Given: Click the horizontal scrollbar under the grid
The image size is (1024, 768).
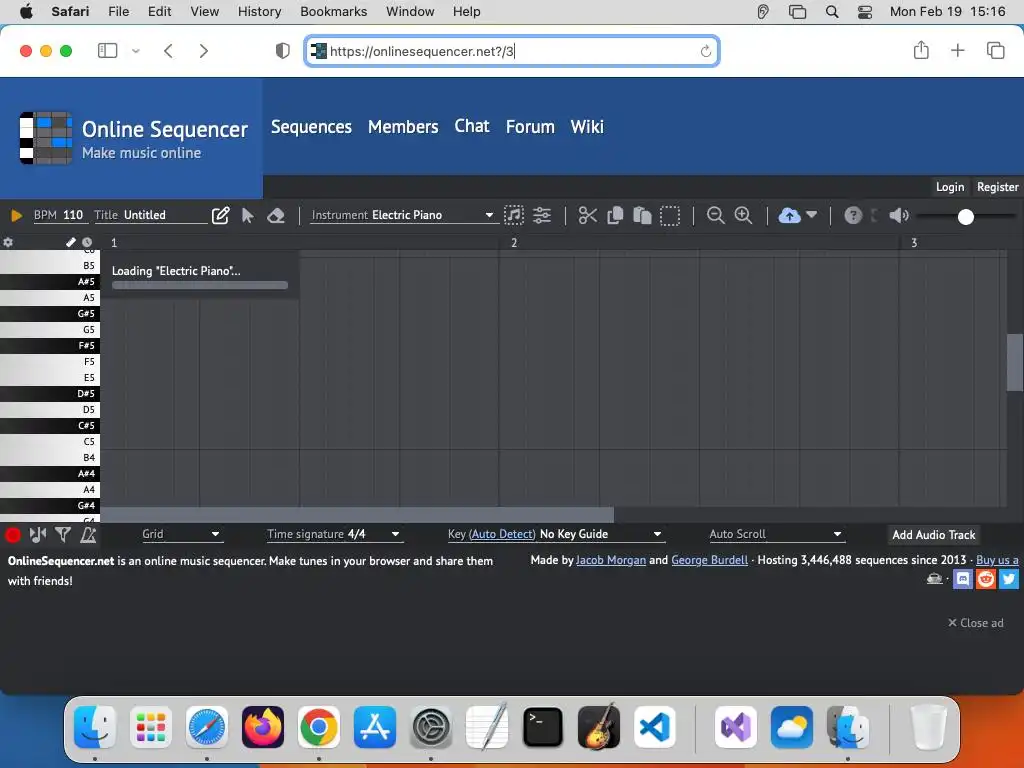Looking at the screenshot, I should (357, 515).
